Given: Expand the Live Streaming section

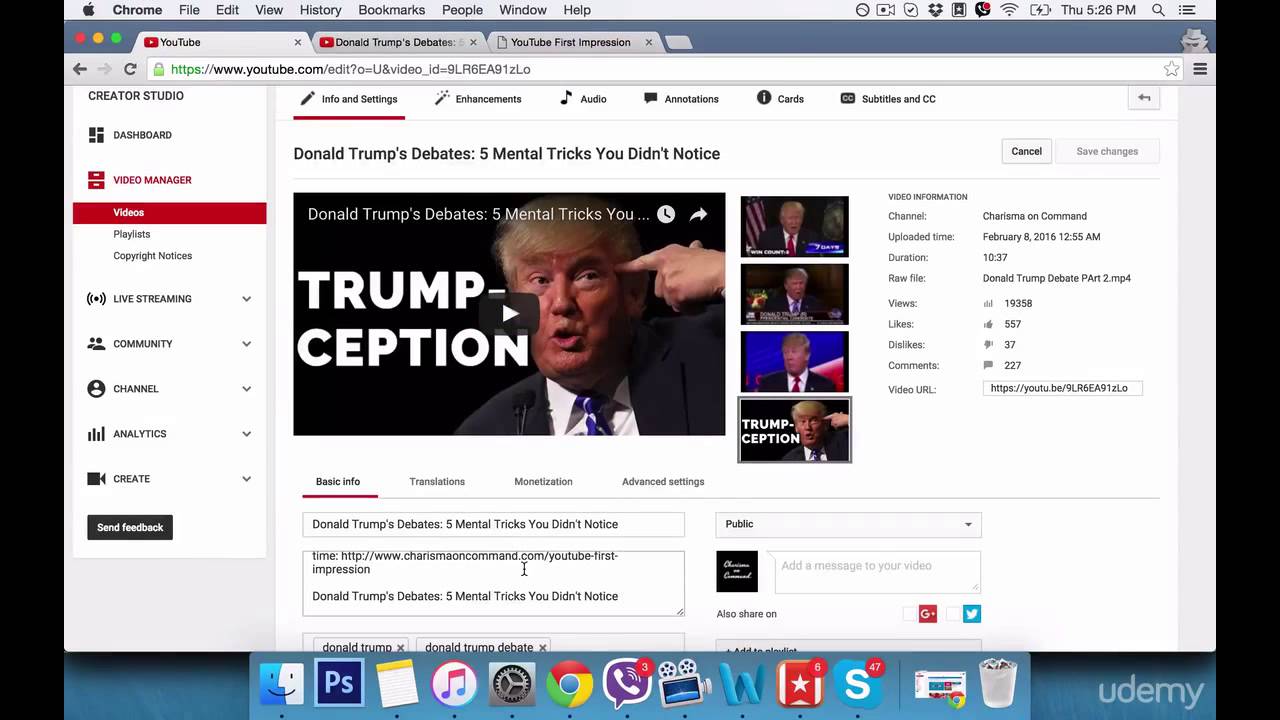Looking at the screenshot, I should [x=246, y=299].
